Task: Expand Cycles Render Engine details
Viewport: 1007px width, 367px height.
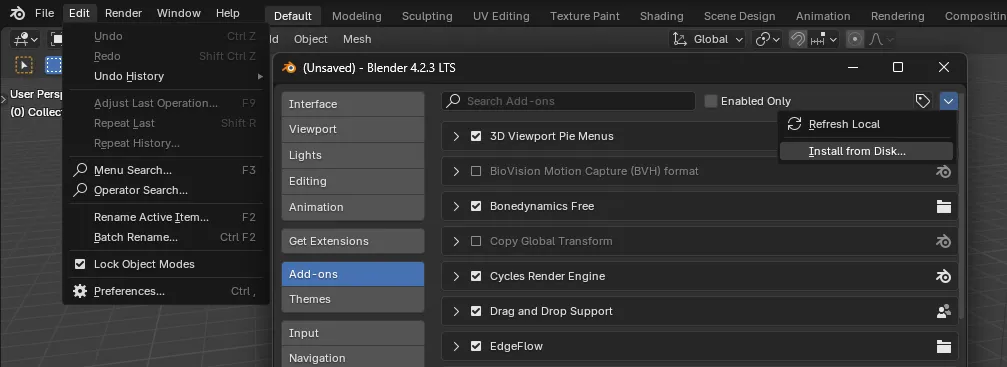Action: pyautogui.click(x=456, y=276)
